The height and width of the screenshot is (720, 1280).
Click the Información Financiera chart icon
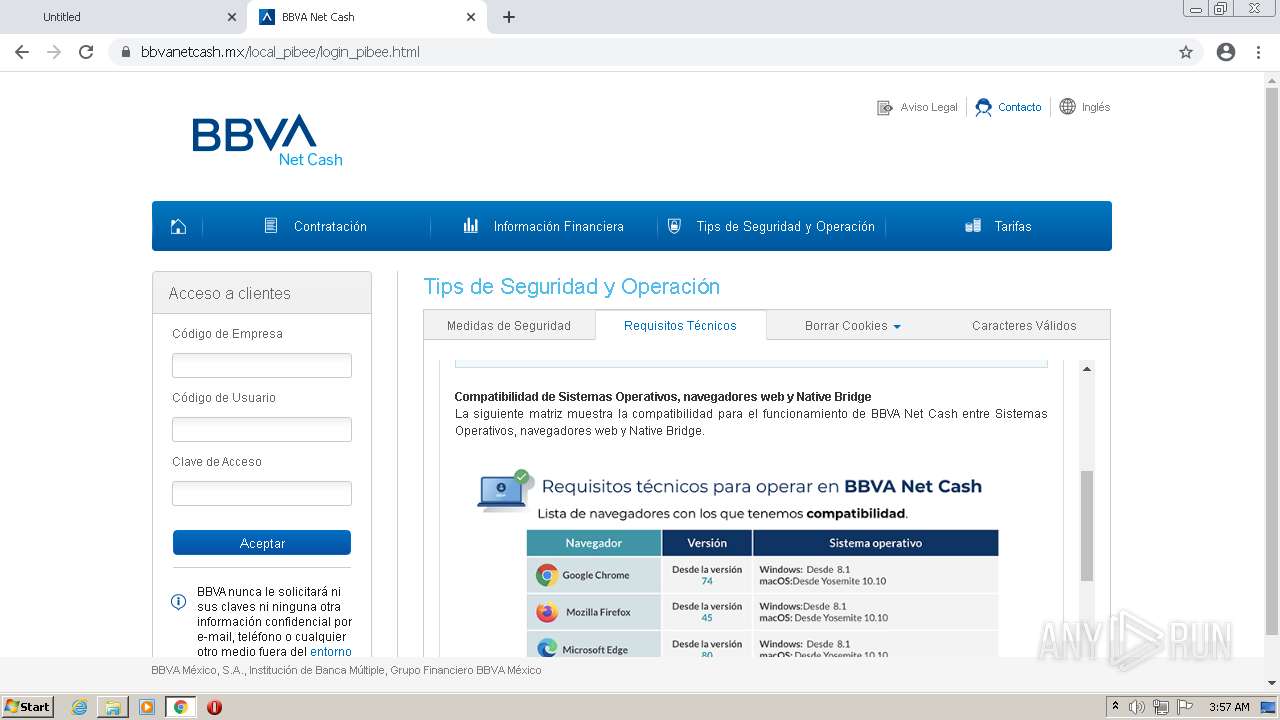pyautogui.click(x=471, y=226)
